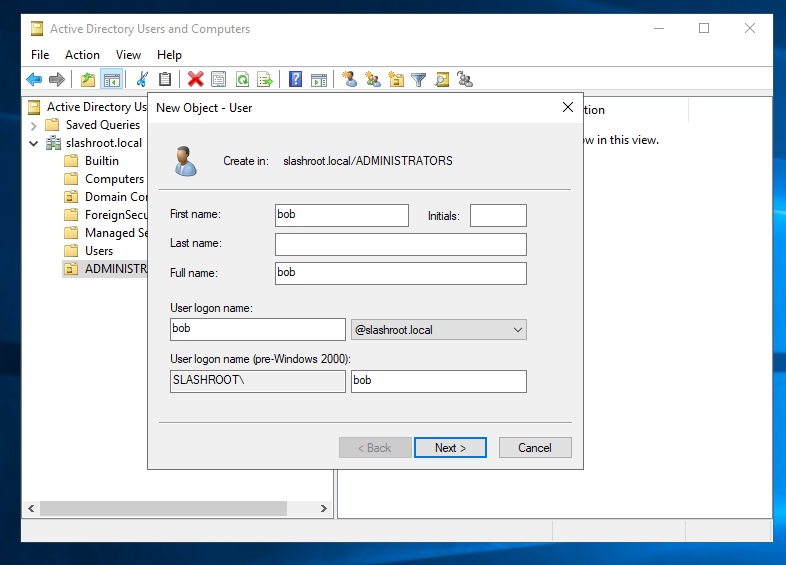
Task: Select the Builtin folder in the tree
Action: [x=101, y=161]
